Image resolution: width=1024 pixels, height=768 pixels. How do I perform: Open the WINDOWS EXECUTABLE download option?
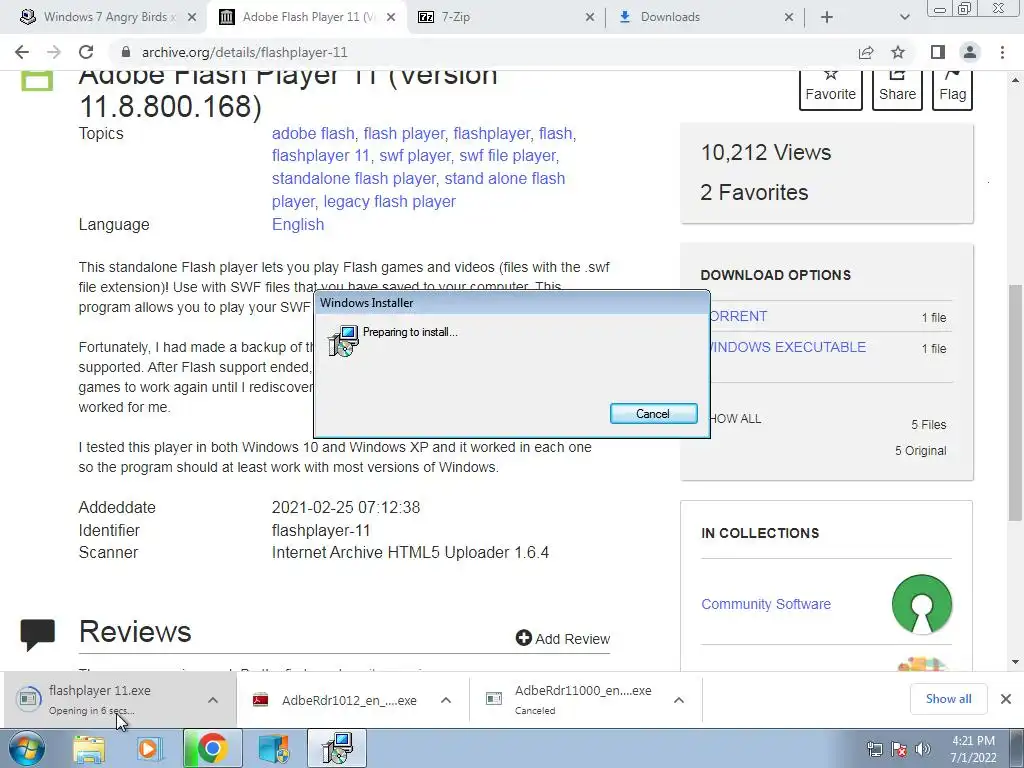[x=786, y=347]
